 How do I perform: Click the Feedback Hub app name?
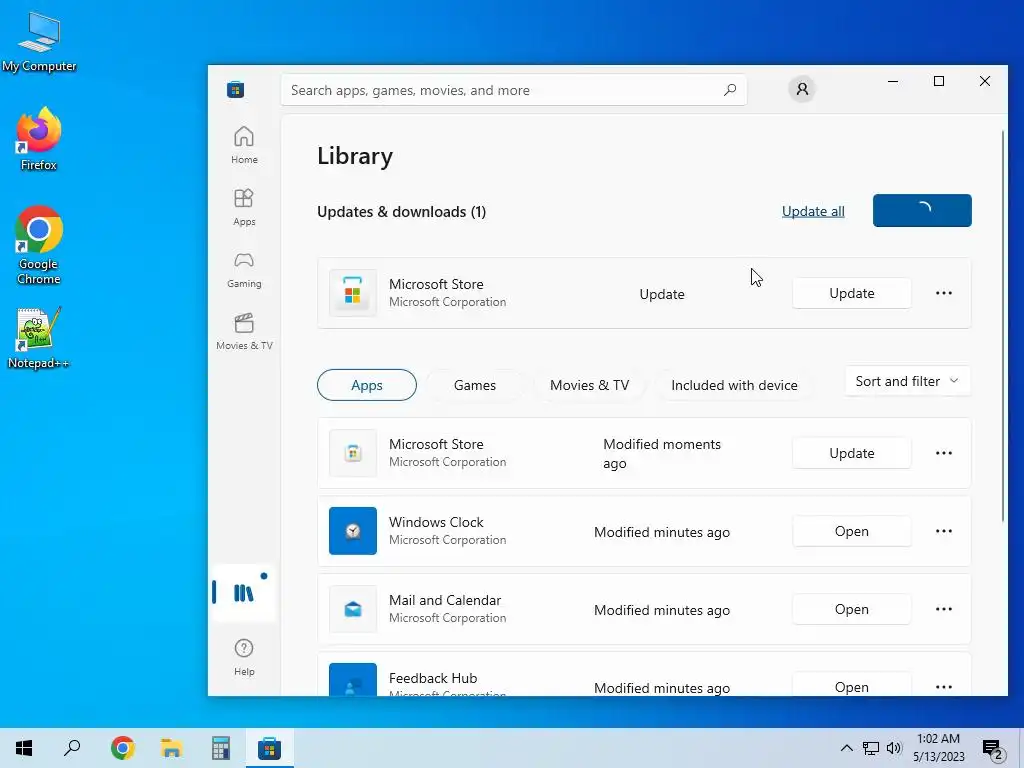click(433, 678)
